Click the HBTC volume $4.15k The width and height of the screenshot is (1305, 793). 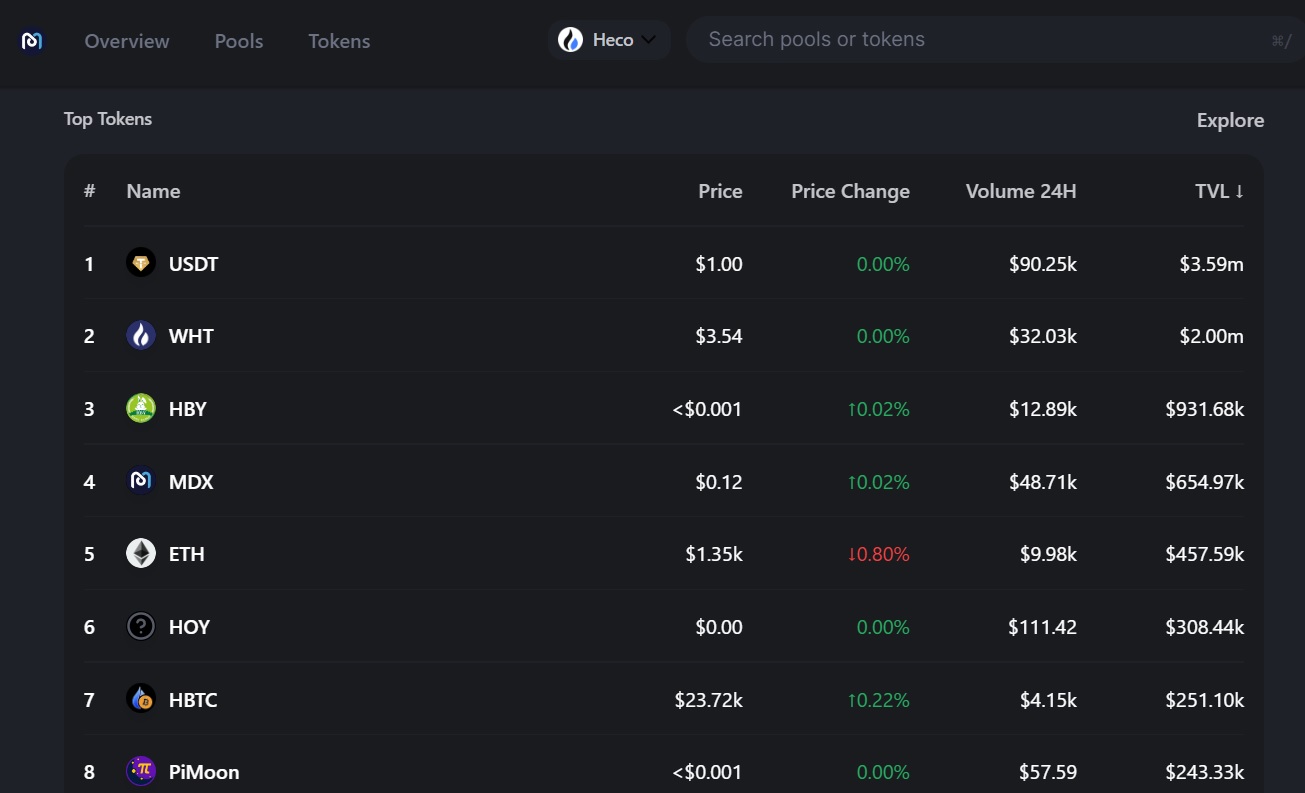(1048, 700)
